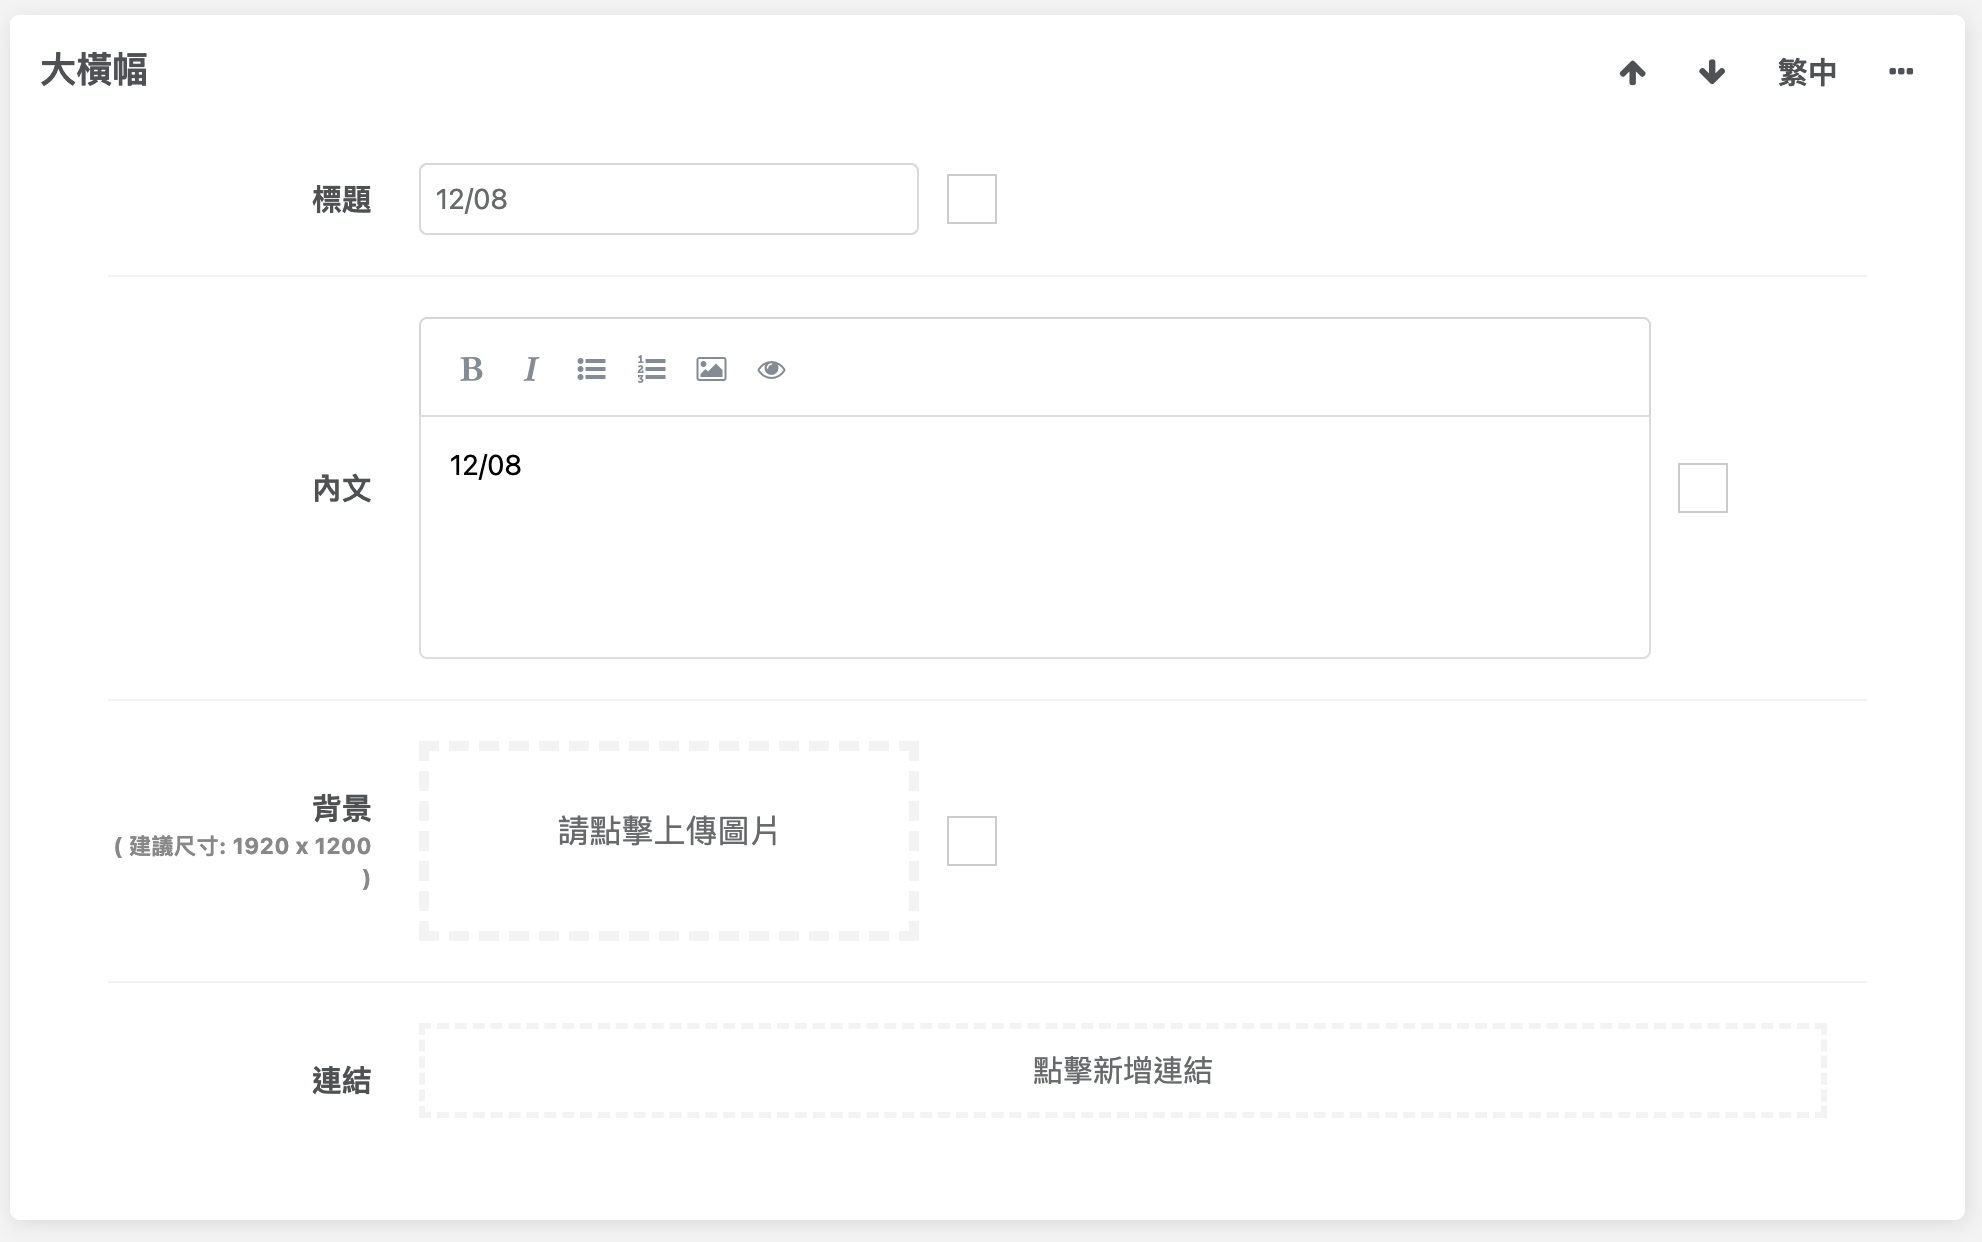Toggle bold formatting in editor
Viewport: 1982px width, 1242px height.
[x=471, y=369]
